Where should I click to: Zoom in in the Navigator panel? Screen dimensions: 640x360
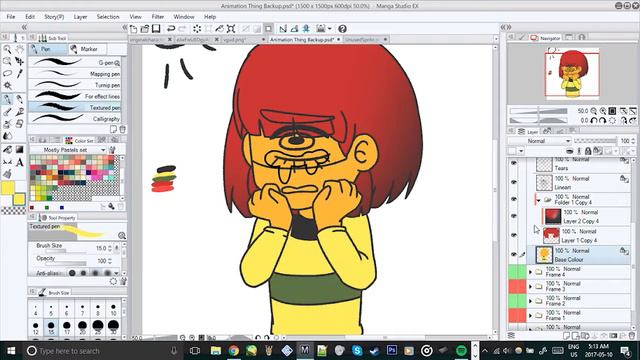pos(603,111)
